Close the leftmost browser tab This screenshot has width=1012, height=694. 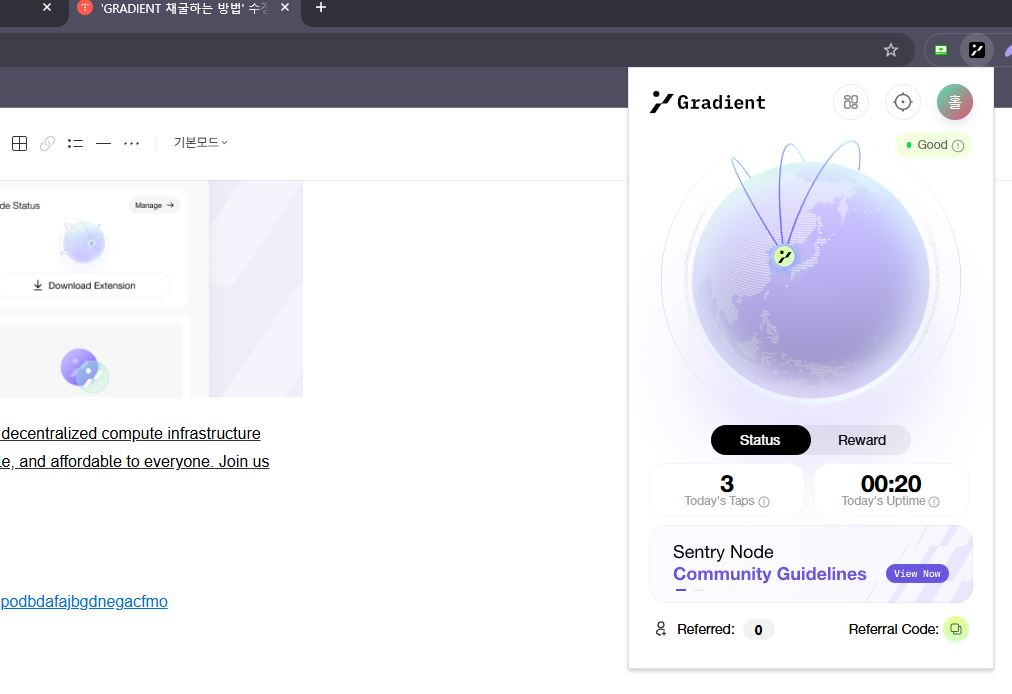point(46,8)
